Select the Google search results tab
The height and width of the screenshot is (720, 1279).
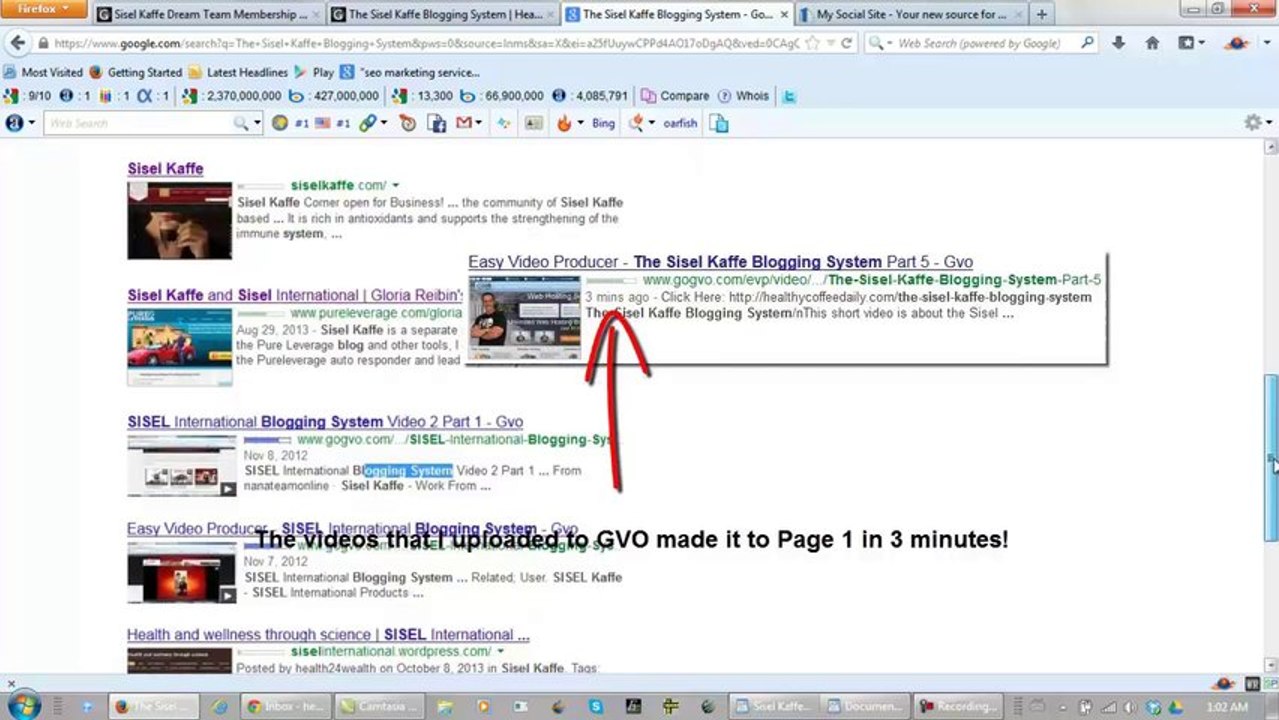(x=676, y=15)
